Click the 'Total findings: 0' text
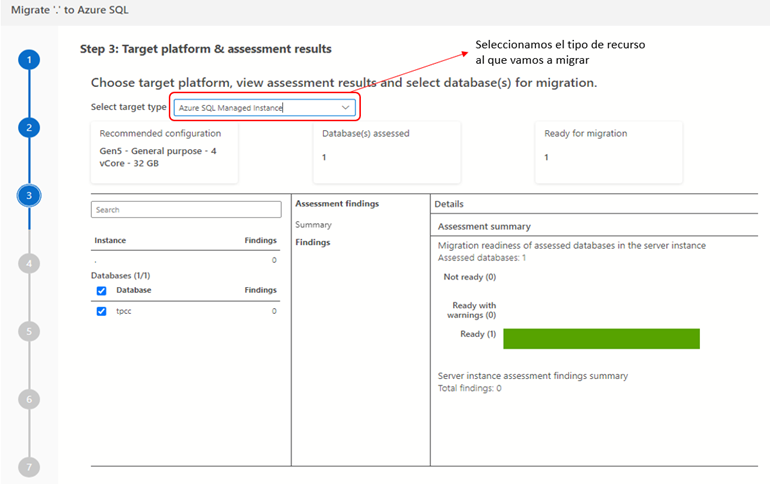Viewport: 770px width, 484px height. tap(470, 388)
